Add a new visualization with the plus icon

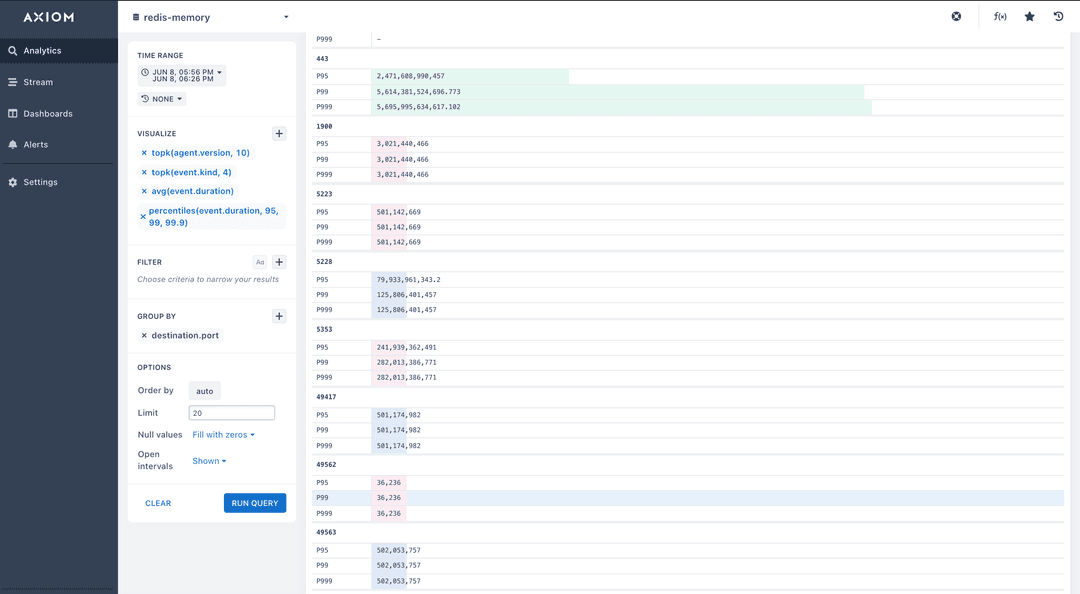[279, 133]
